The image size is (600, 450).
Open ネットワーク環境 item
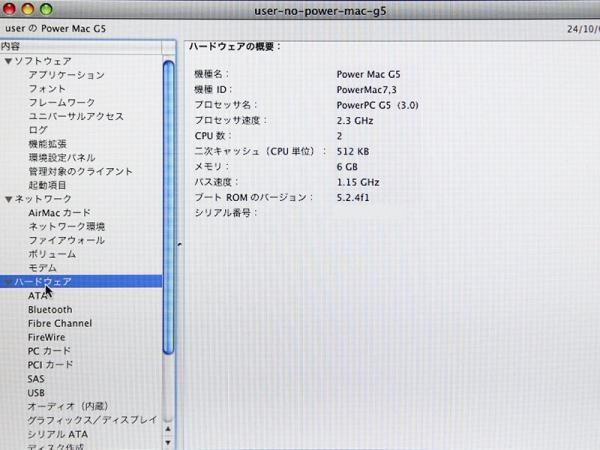(x=67, y=227)
